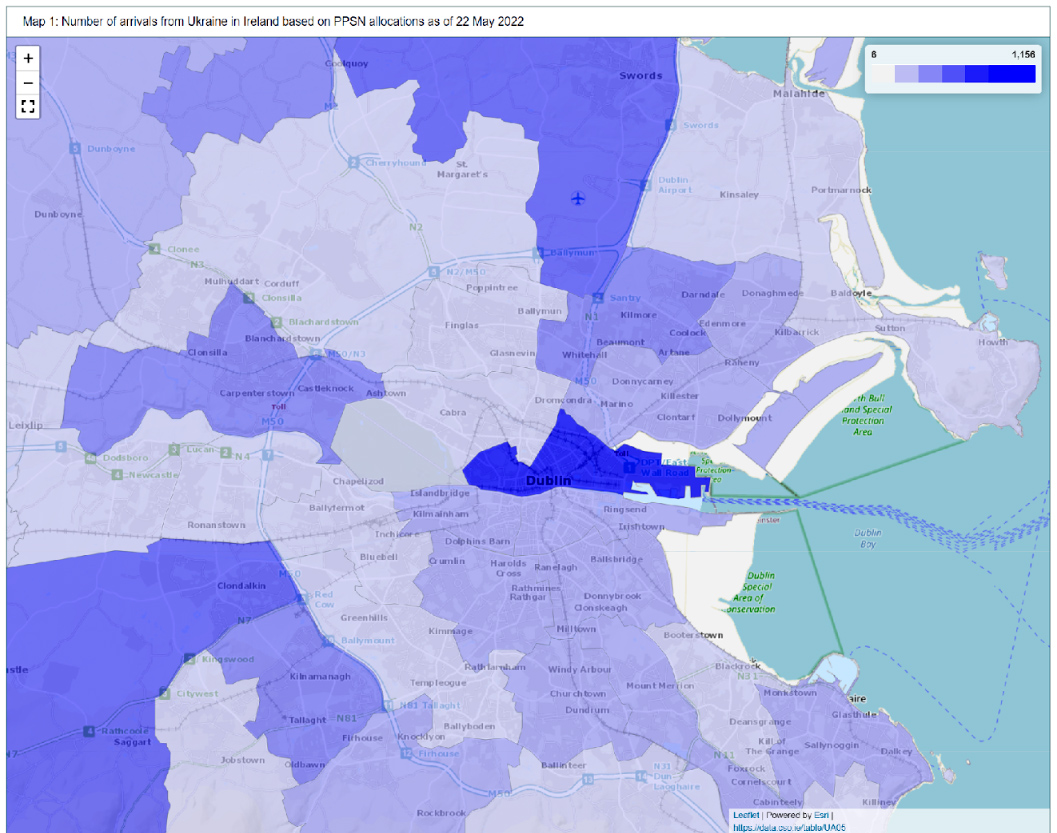Open the data.cso.ie table UA05 link
This screenshot has height=833, width=1057.
pos(789,827)
